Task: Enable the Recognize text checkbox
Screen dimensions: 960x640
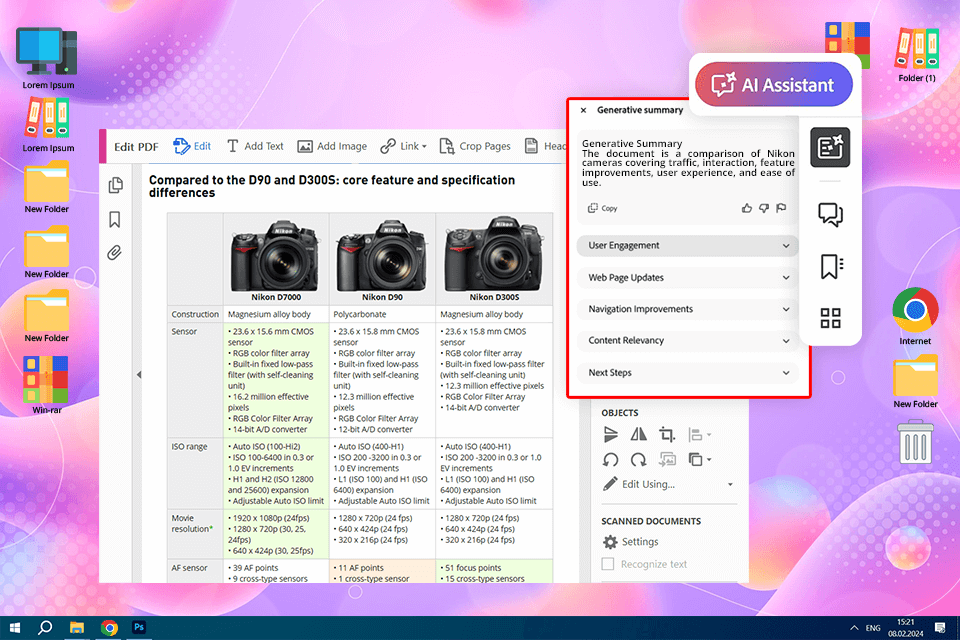Action: (x=608, y=564)
